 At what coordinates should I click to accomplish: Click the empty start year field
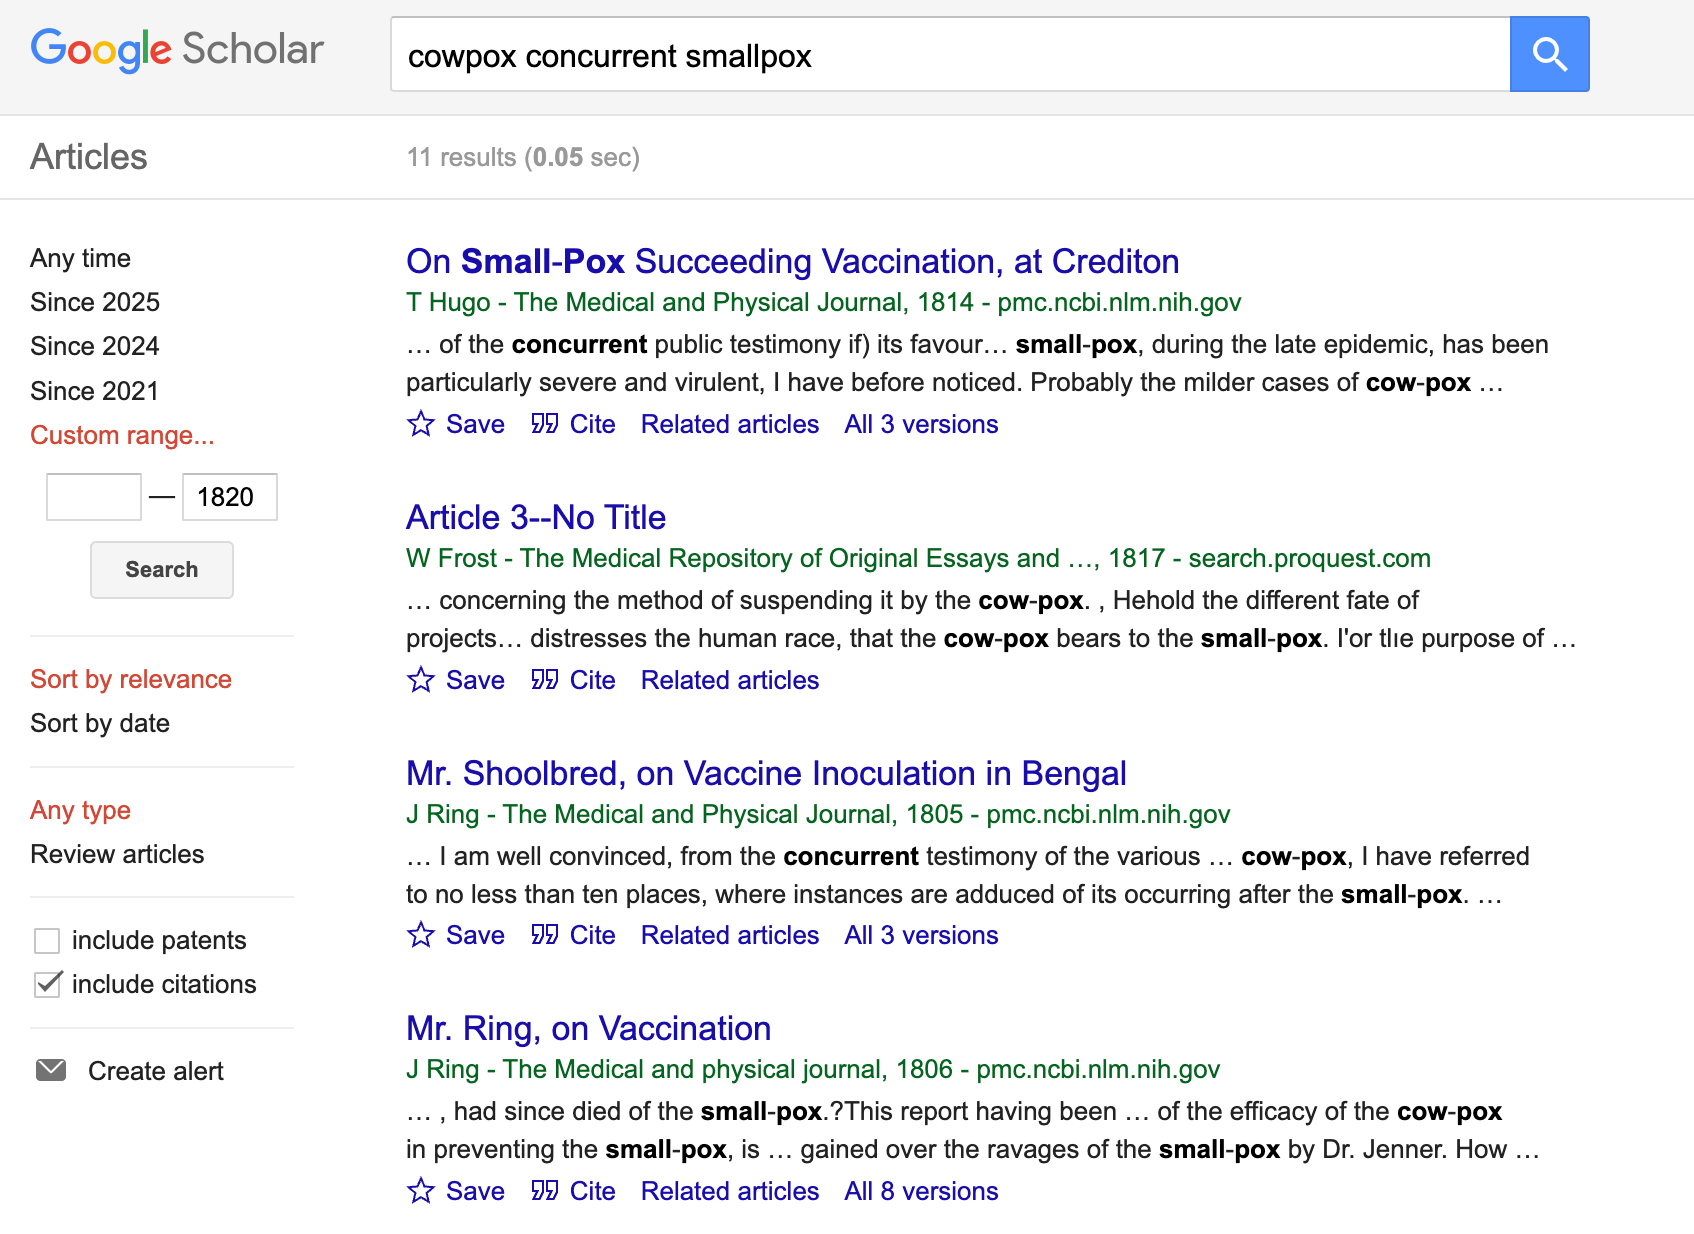(x=94, y=497)
